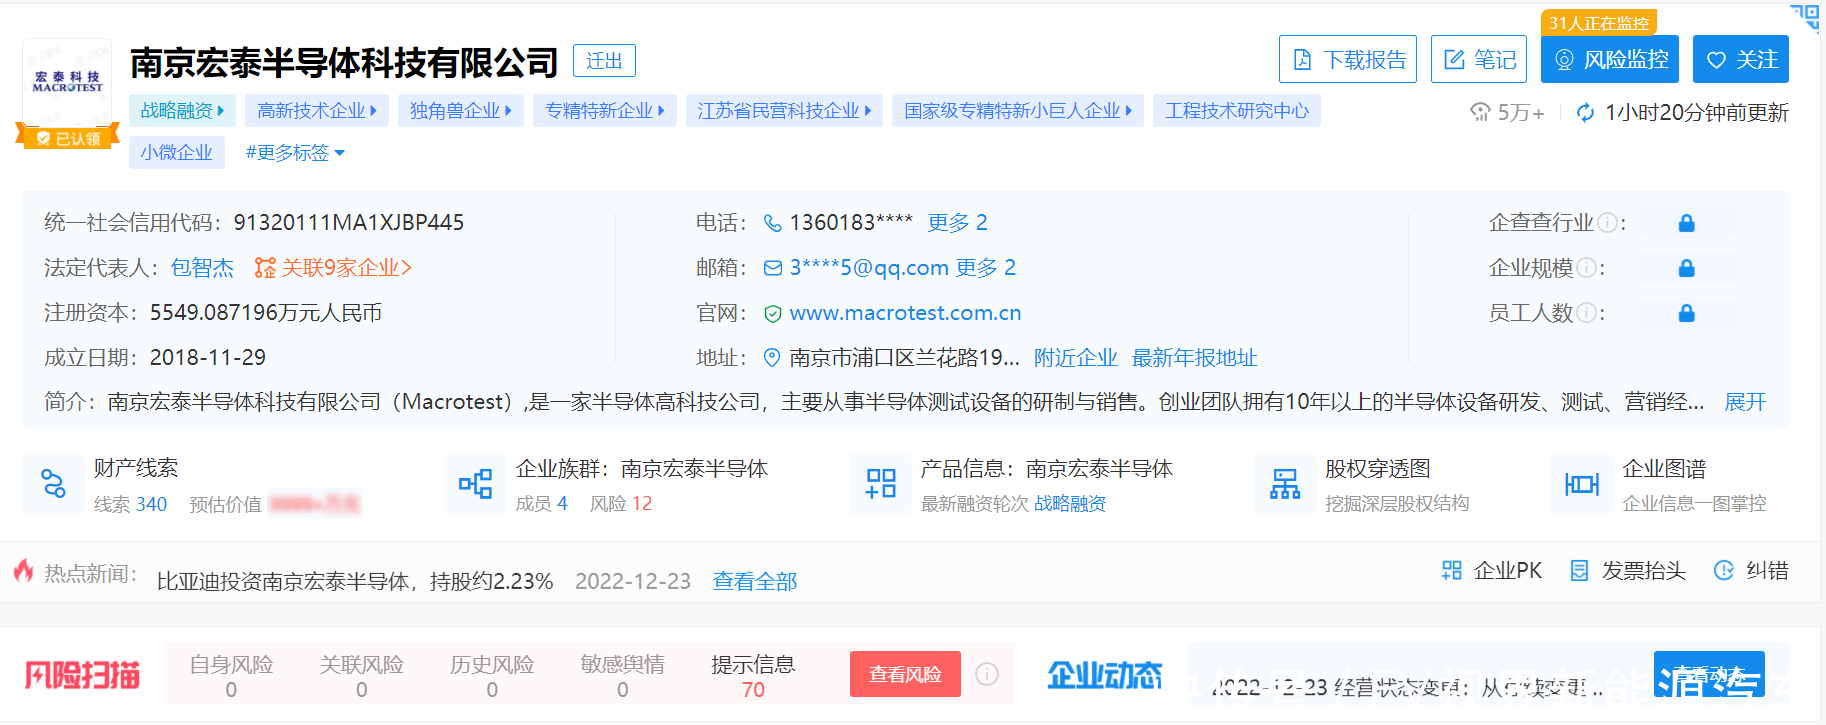
Task: Open 附近企业 link
Action: tap(1075, 357)
